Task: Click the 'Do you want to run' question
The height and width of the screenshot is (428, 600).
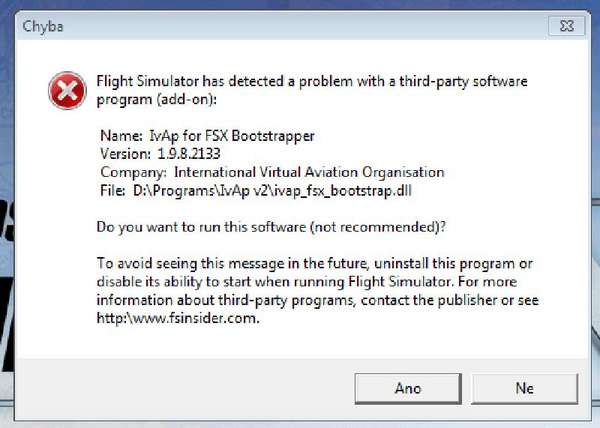Action: coord(271,227)
